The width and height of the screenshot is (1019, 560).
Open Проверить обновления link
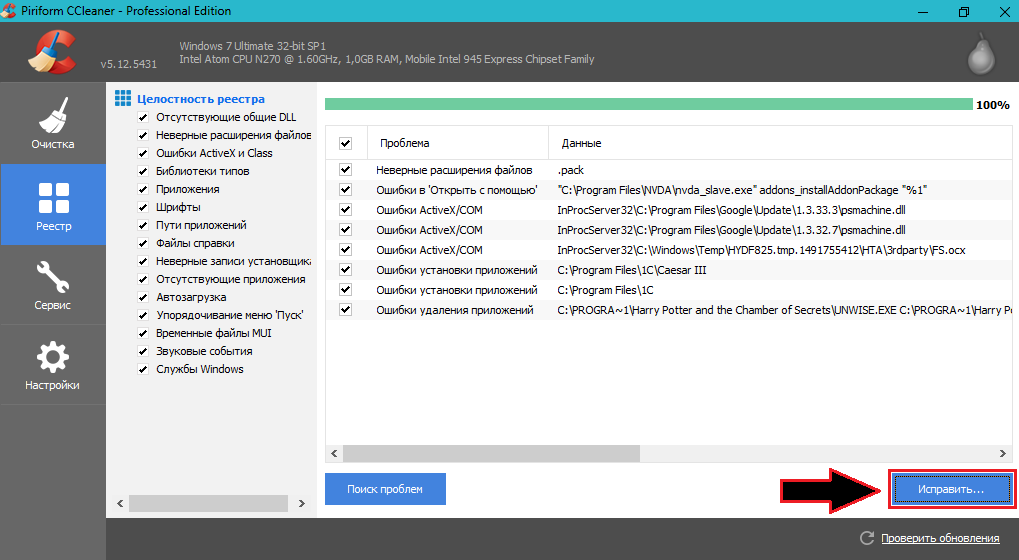[939, 538]
